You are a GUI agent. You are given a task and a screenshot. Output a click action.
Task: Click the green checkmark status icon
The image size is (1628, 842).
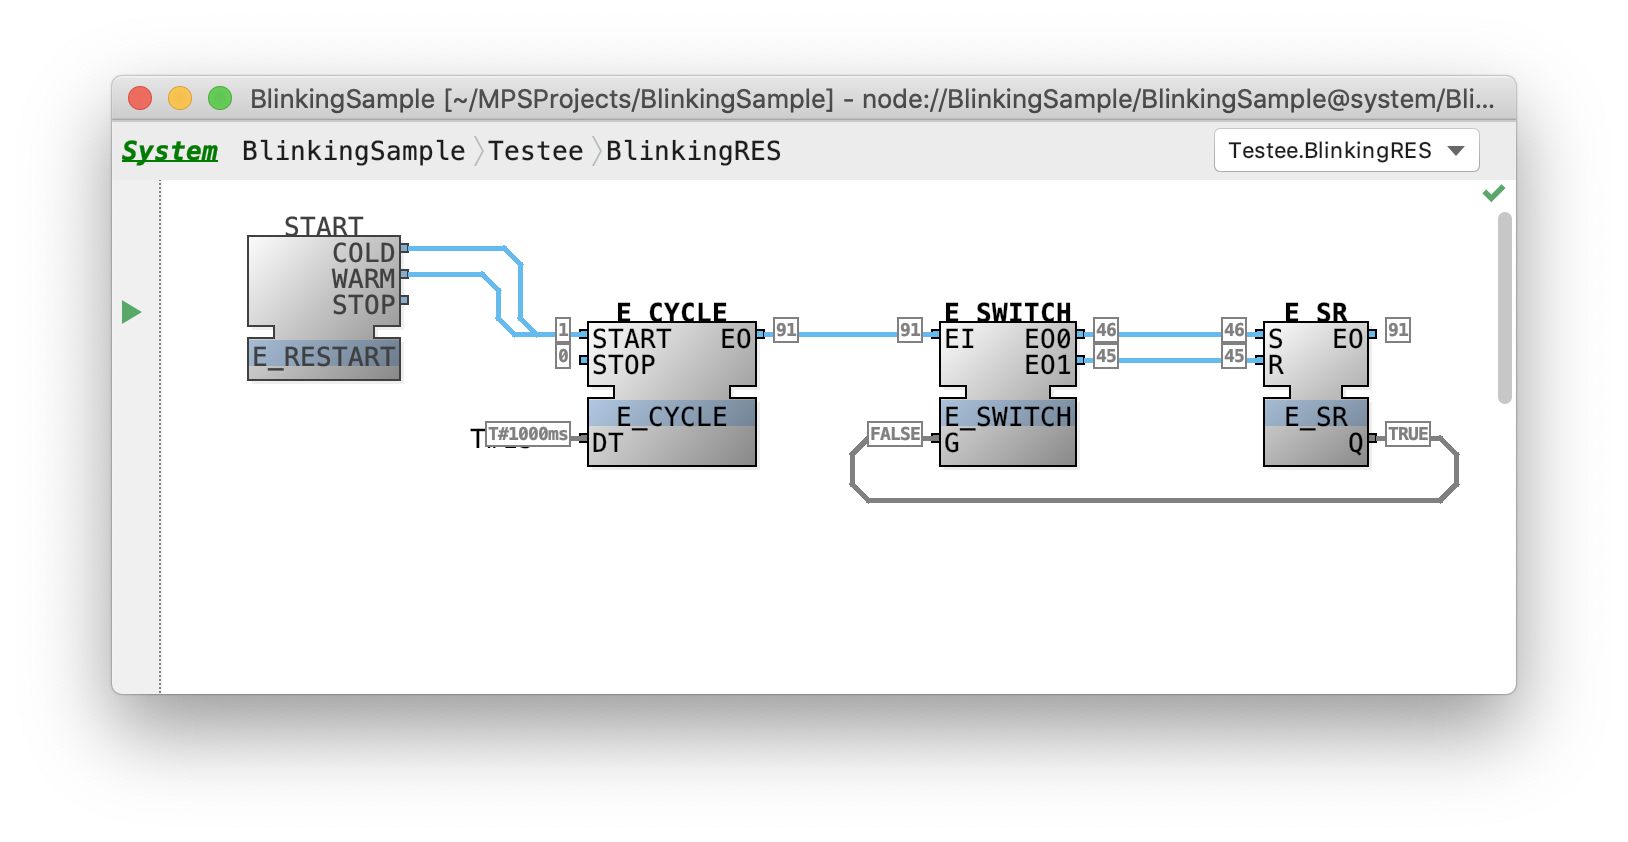coord(1493,193)
